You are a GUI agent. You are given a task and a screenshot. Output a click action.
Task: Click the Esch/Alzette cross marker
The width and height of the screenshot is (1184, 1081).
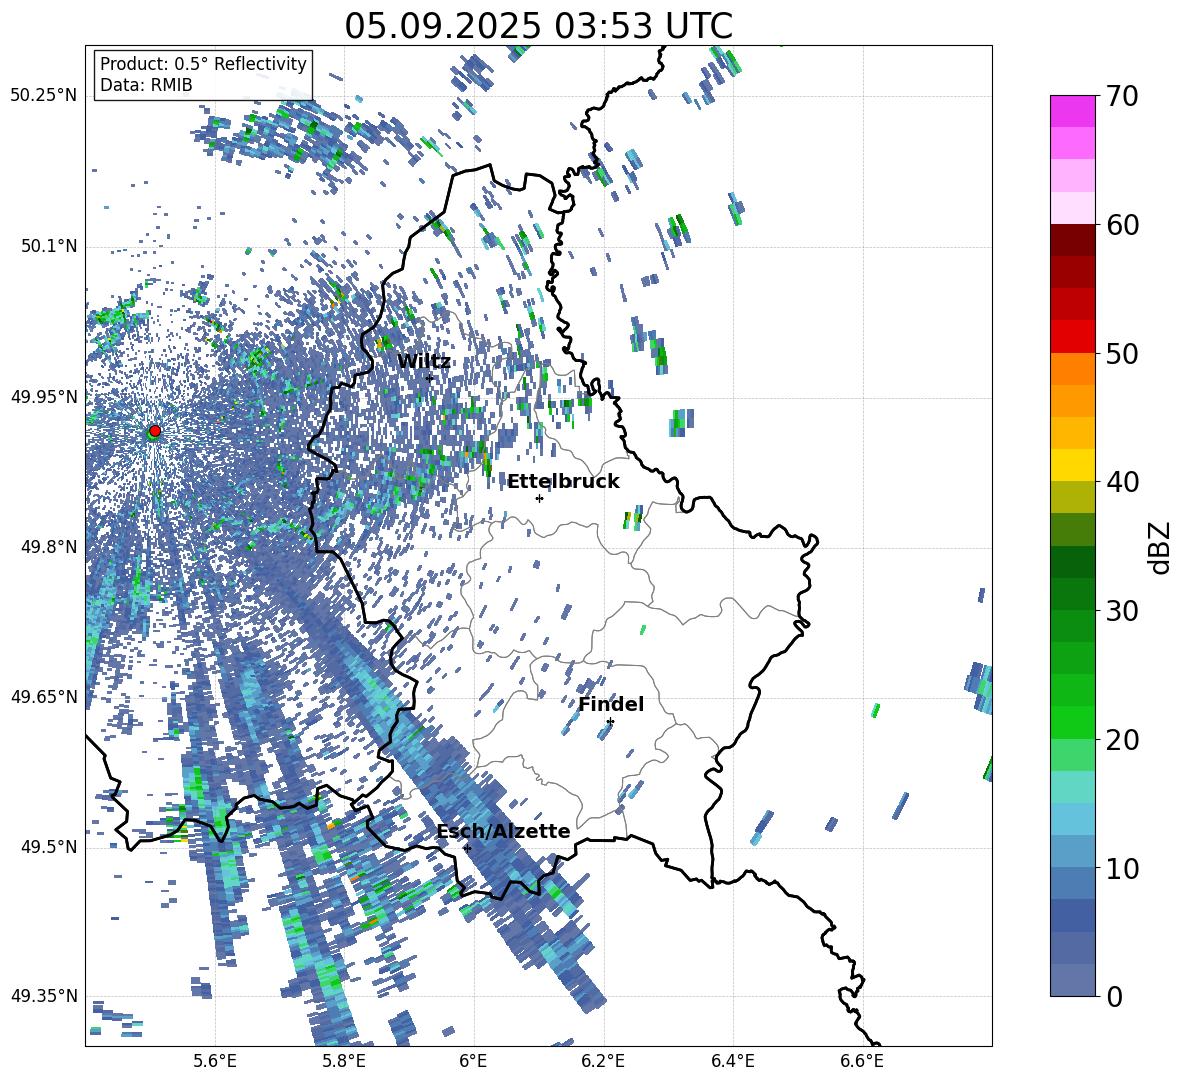click(x=467, y=848)
